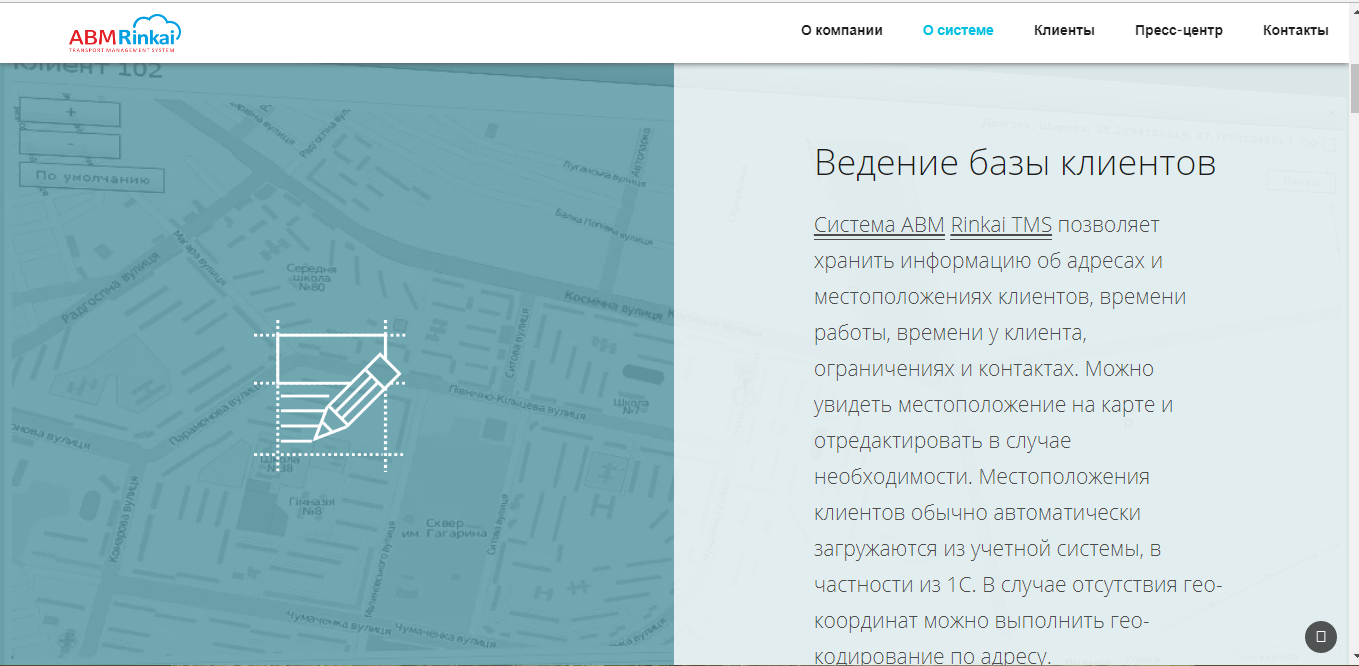The image size is (1359, 666).
Task: Open the О системе menu item
Action: pos(958,30)
